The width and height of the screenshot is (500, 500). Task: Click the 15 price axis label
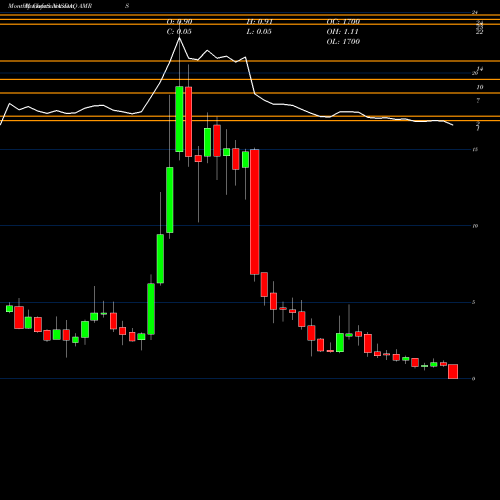click(x=475, y=149)
